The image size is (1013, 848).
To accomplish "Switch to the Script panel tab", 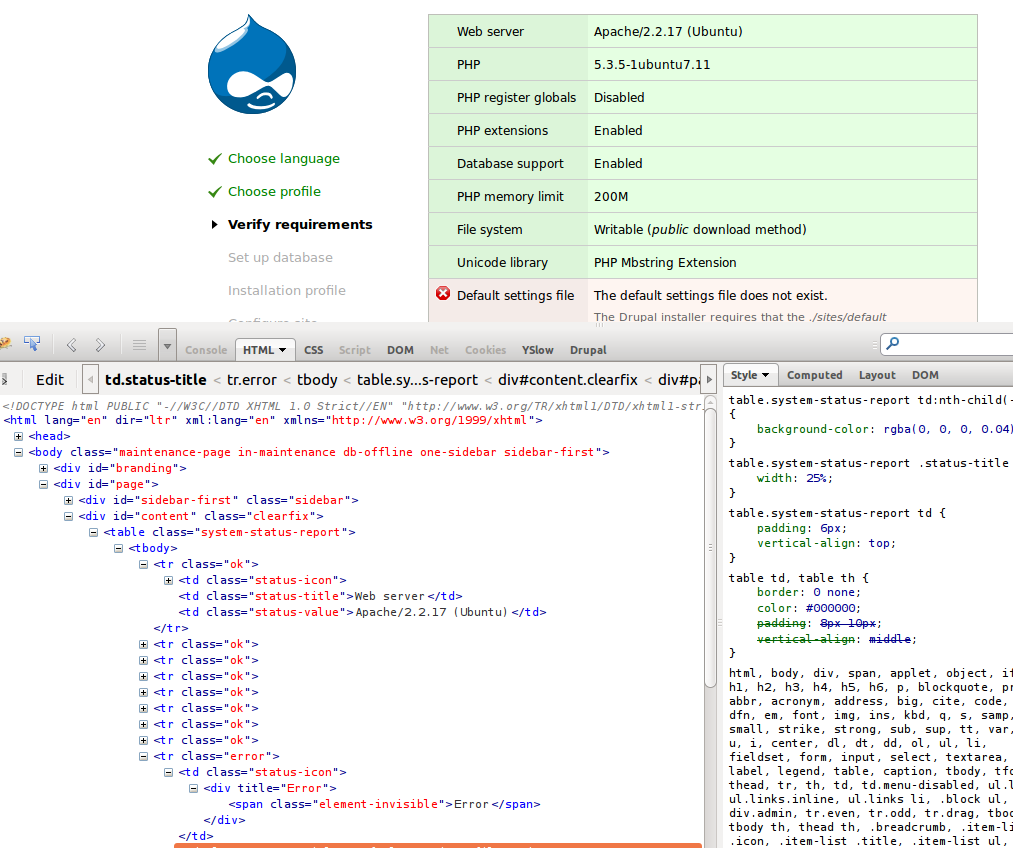I will tap(355, 350).
